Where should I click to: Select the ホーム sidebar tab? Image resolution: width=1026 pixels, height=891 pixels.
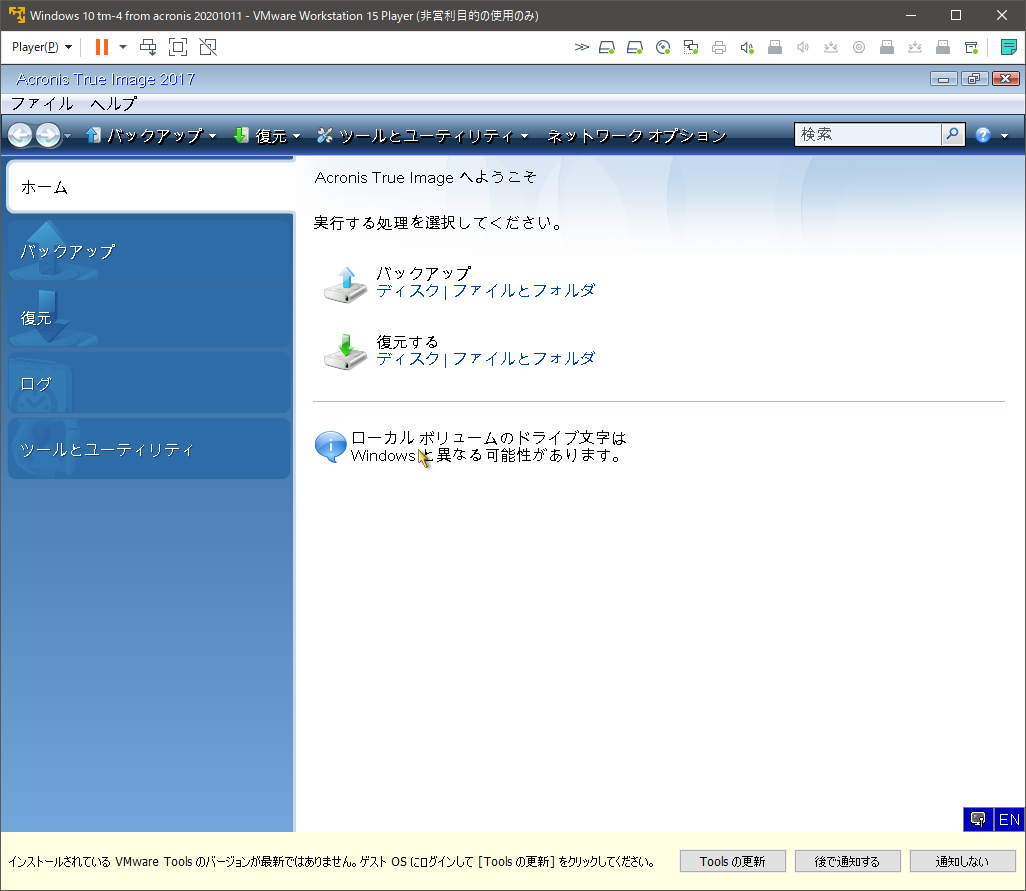(150, 187)
